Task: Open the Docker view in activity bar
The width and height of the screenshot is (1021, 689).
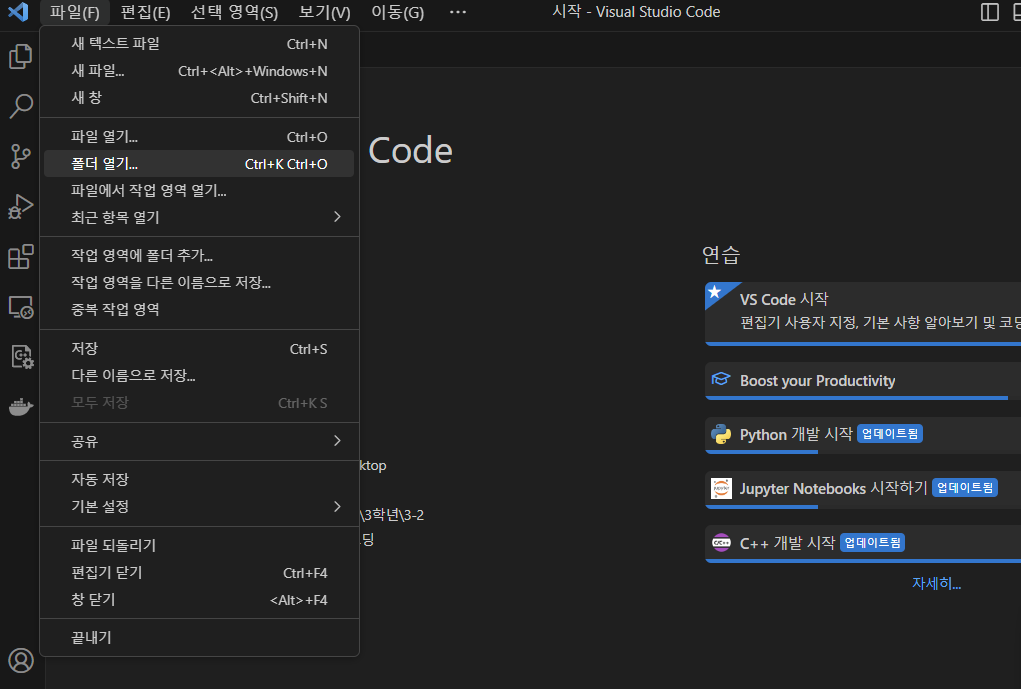Action: coord(21,407)
